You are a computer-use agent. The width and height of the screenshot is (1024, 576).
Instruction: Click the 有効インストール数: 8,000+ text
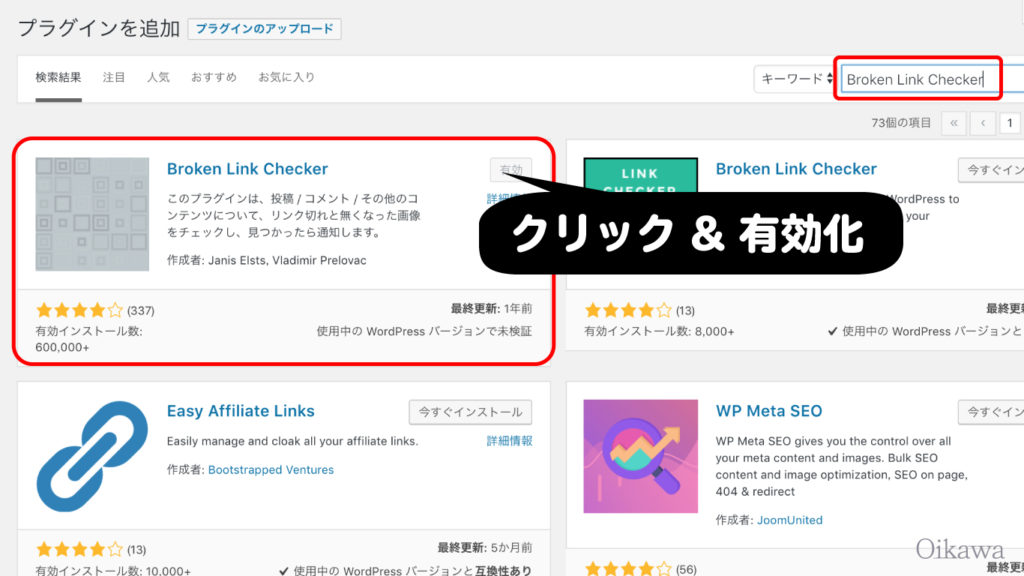[659, 331]
